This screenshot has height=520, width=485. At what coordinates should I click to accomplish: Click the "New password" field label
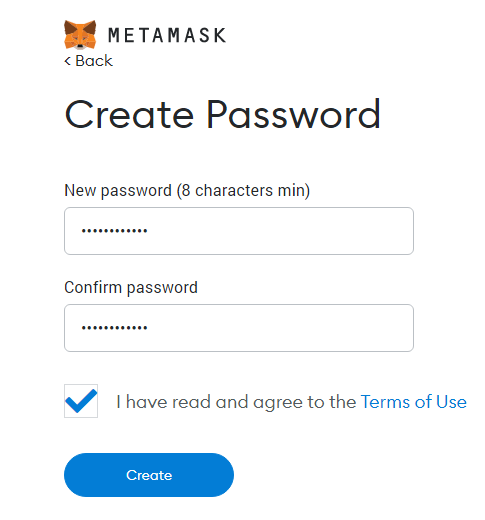[x=118, y=191]
